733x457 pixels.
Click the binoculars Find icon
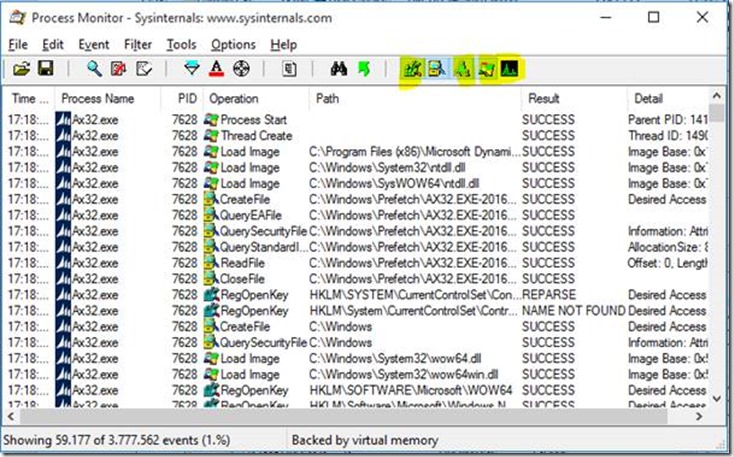point(338,69)
